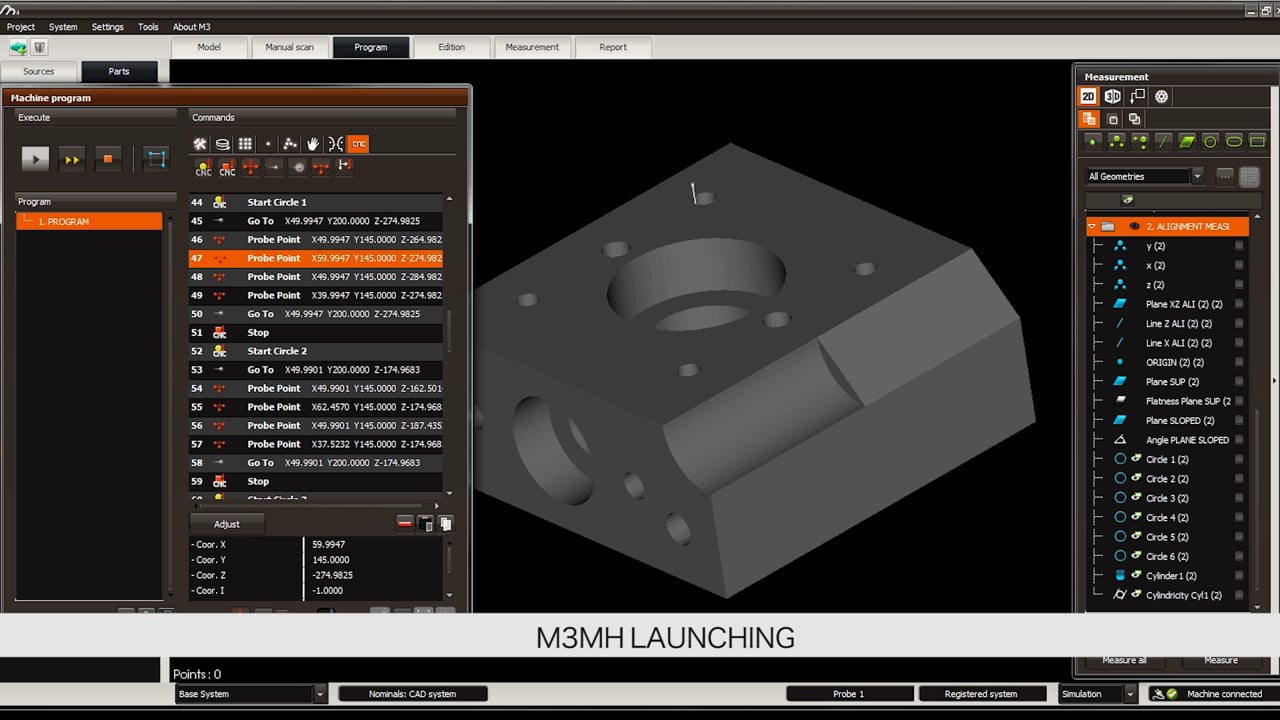The height and width of the screenshot is (720, 1280).
Task: Tick the checkbox for Circle 1 (2)
Action: (x=1239, y=459)
